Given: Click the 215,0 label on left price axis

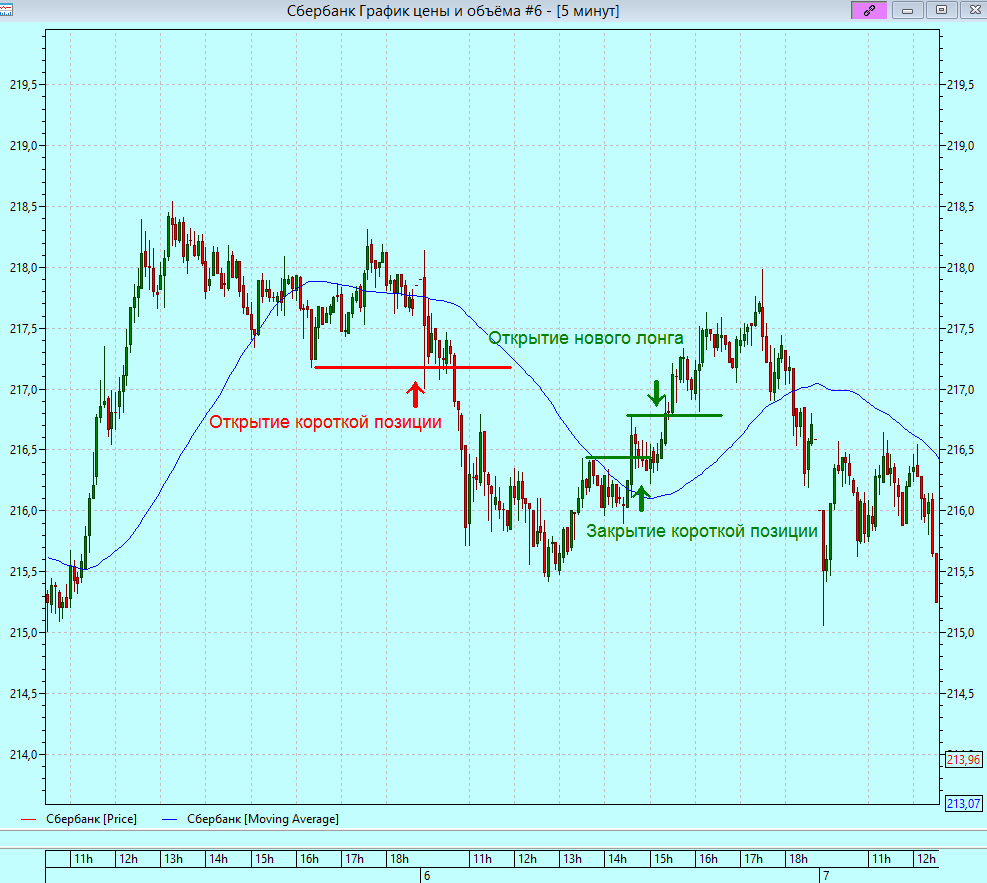Looking at the screenshot, I should pyautogui.click(x=23, y=633).
